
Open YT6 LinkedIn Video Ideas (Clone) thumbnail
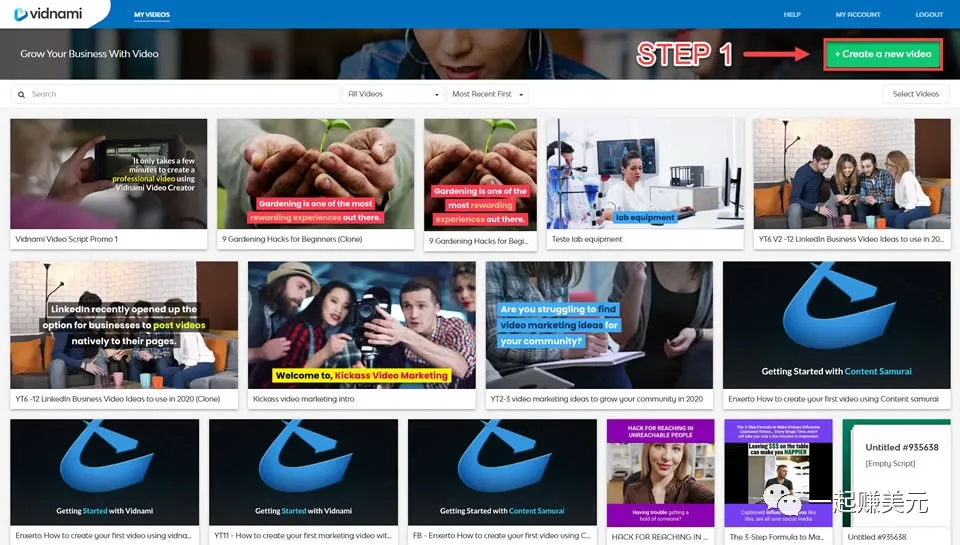[124, 325]
